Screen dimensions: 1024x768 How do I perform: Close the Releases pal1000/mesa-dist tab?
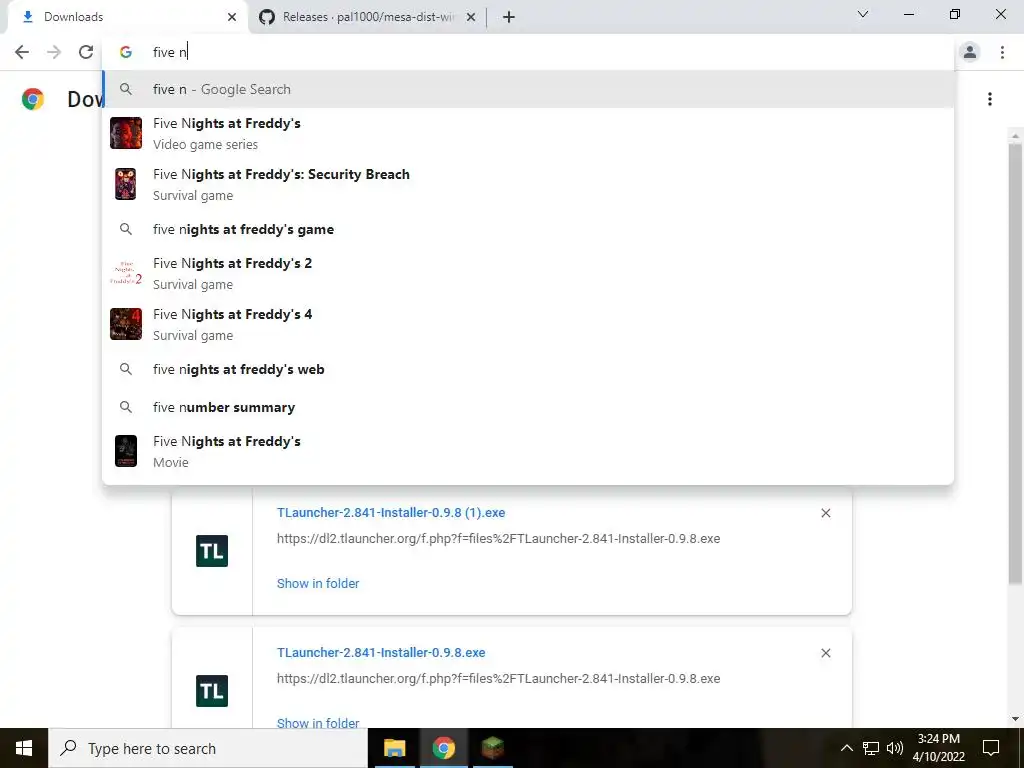click(470, 17)
